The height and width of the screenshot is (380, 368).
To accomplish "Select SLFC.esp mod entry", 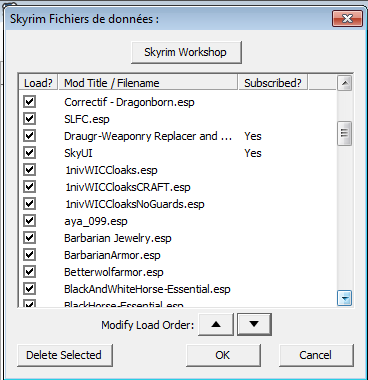I will point(87,119).
